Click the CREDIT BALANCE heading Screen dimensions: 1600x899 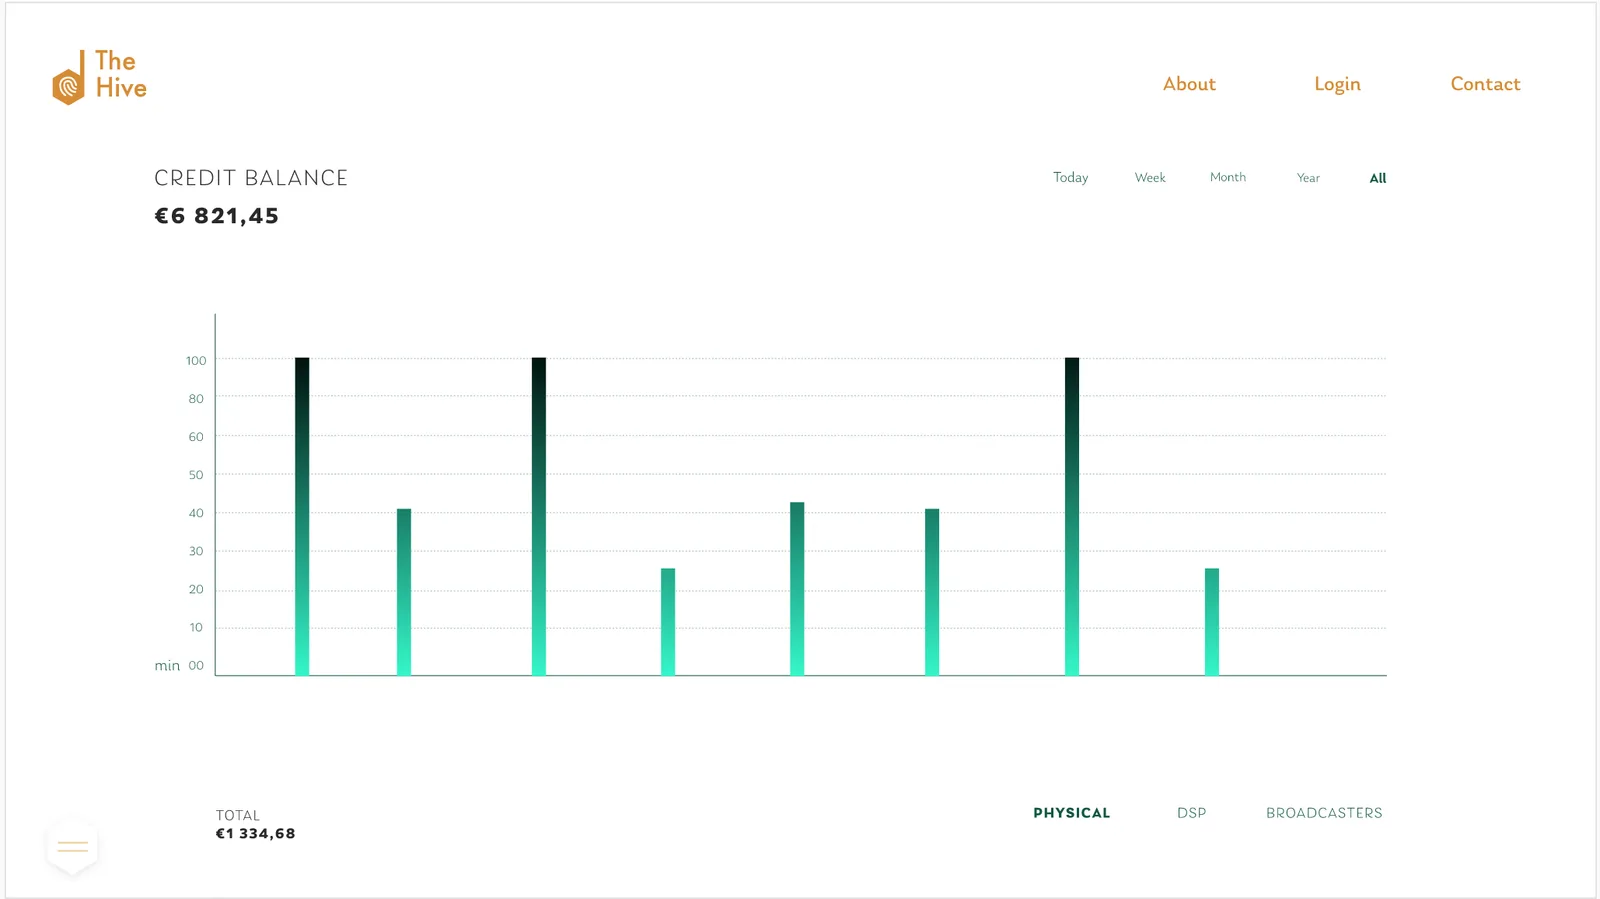pos(251,178)
